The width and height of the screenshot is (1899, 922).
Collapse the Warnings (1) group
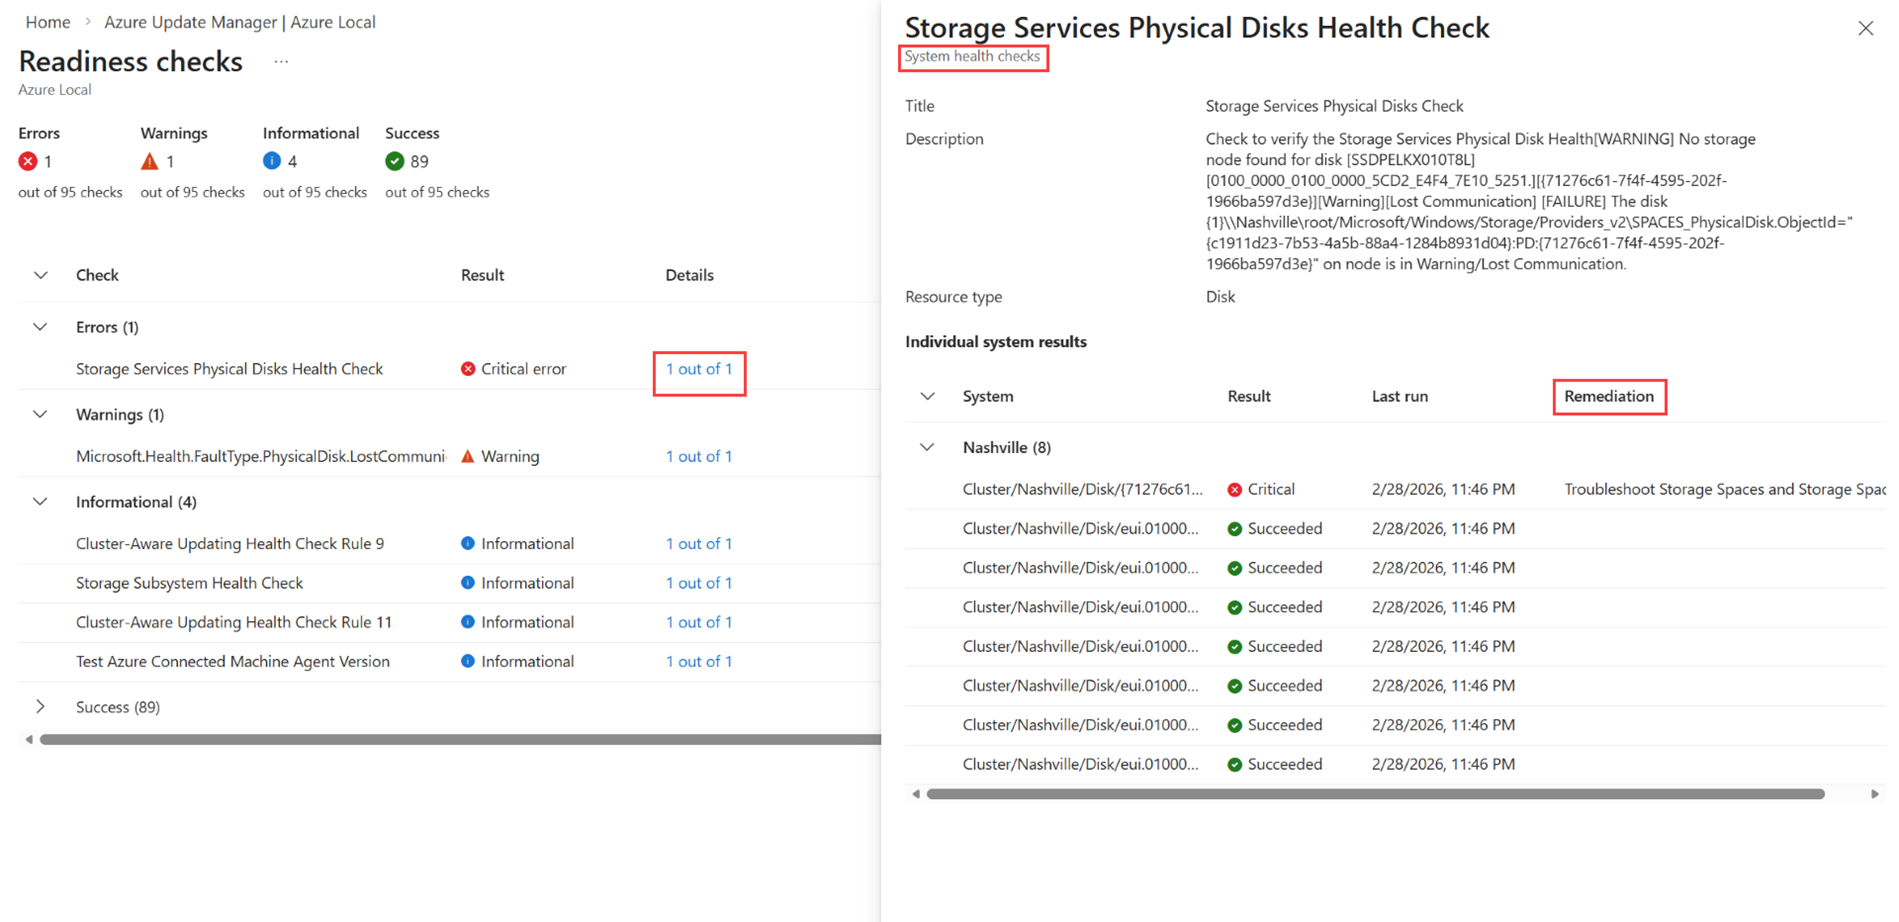(x=40, y=414)
